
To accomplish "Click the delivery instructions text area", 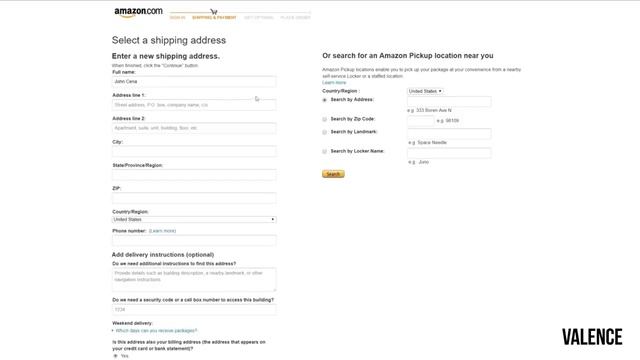I will click(x=194, y=280).
